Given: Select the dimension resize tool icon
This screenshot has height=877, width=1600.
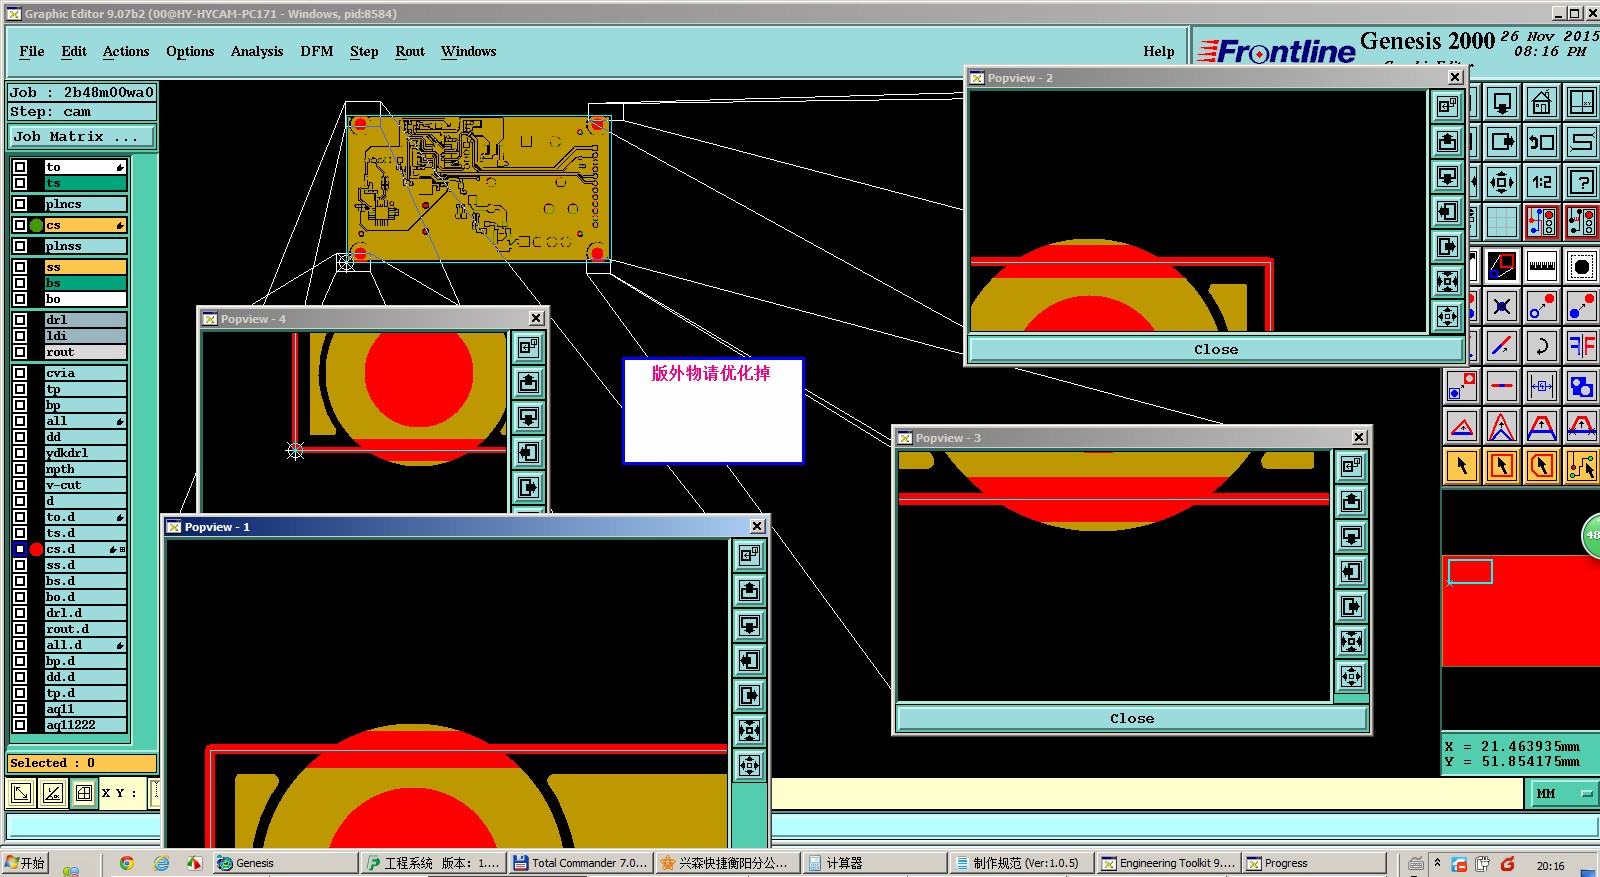Looking at the screenshot, I should (x=1541, y=386).
